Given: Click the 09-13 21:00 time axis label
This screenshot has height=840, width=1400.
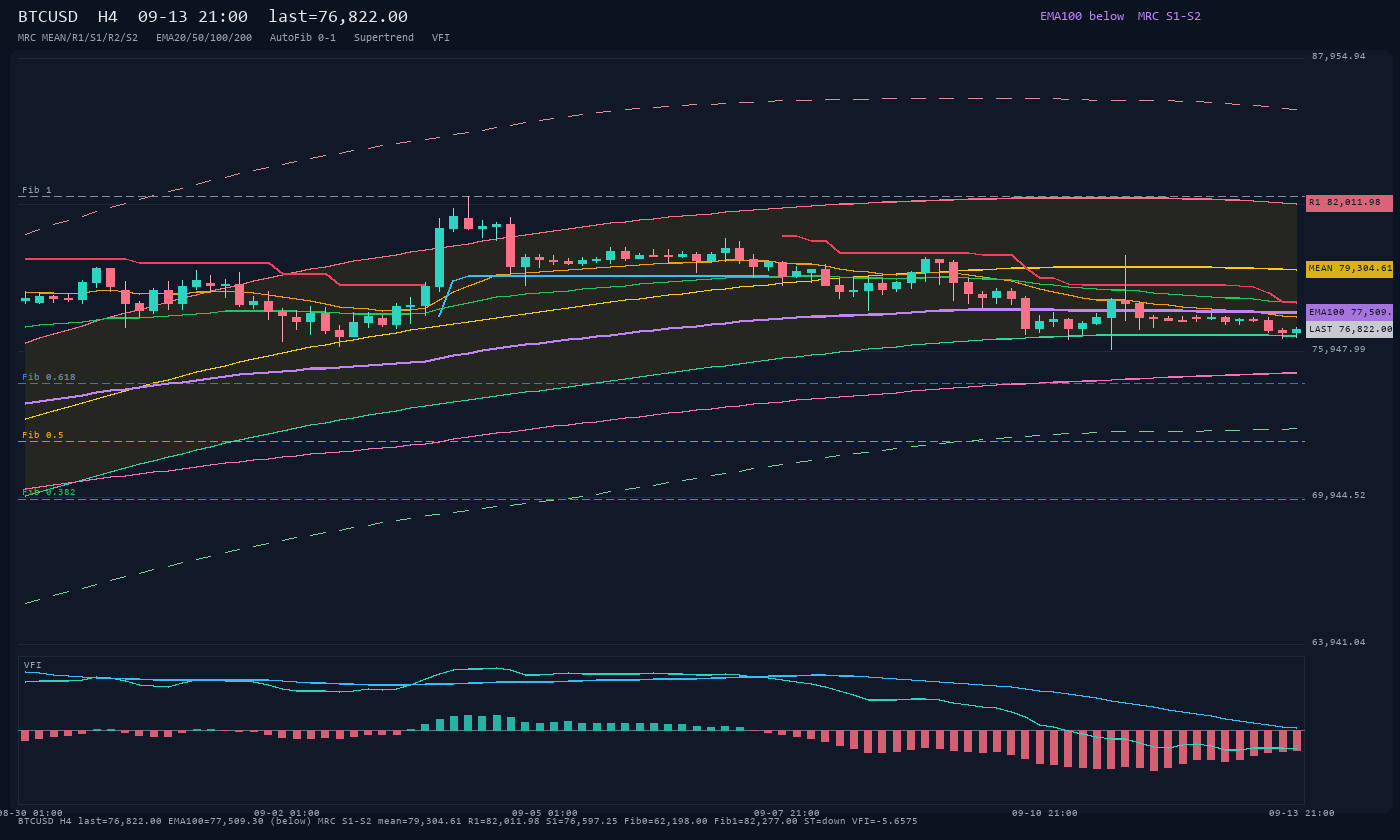Looking at the screenshot, I should [x=1302, y=813].
